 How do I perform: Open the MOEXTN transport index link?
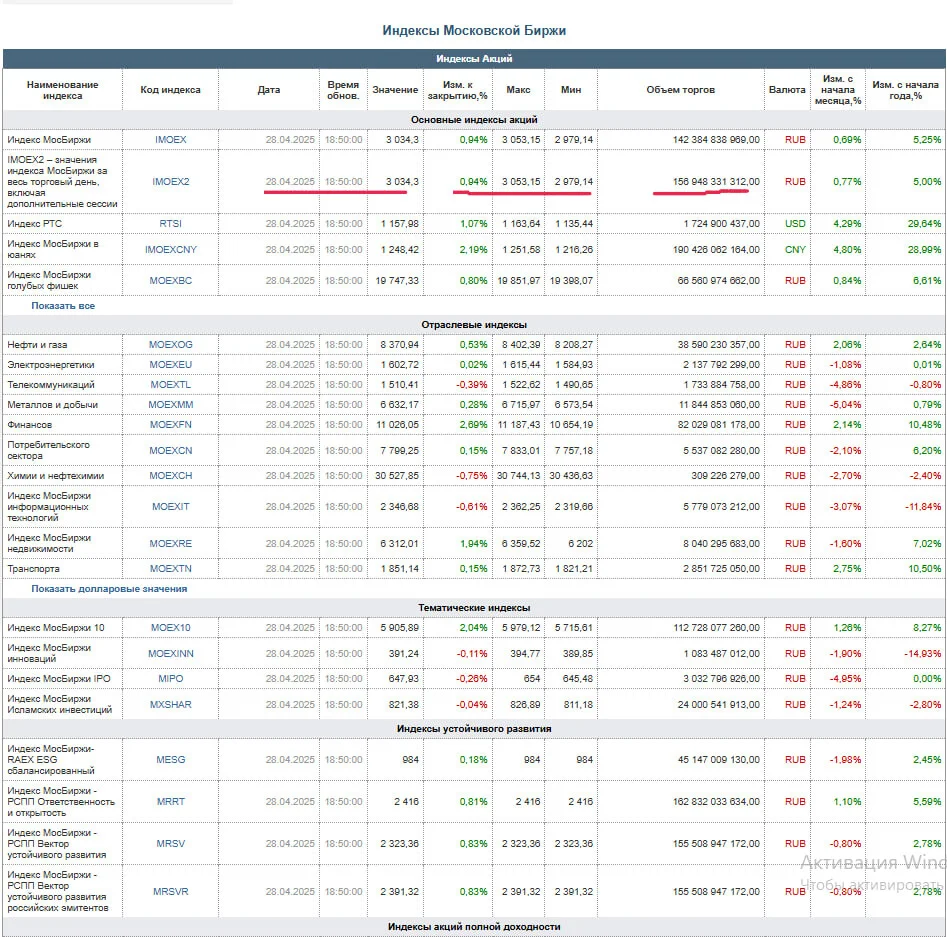click(170, 568)
